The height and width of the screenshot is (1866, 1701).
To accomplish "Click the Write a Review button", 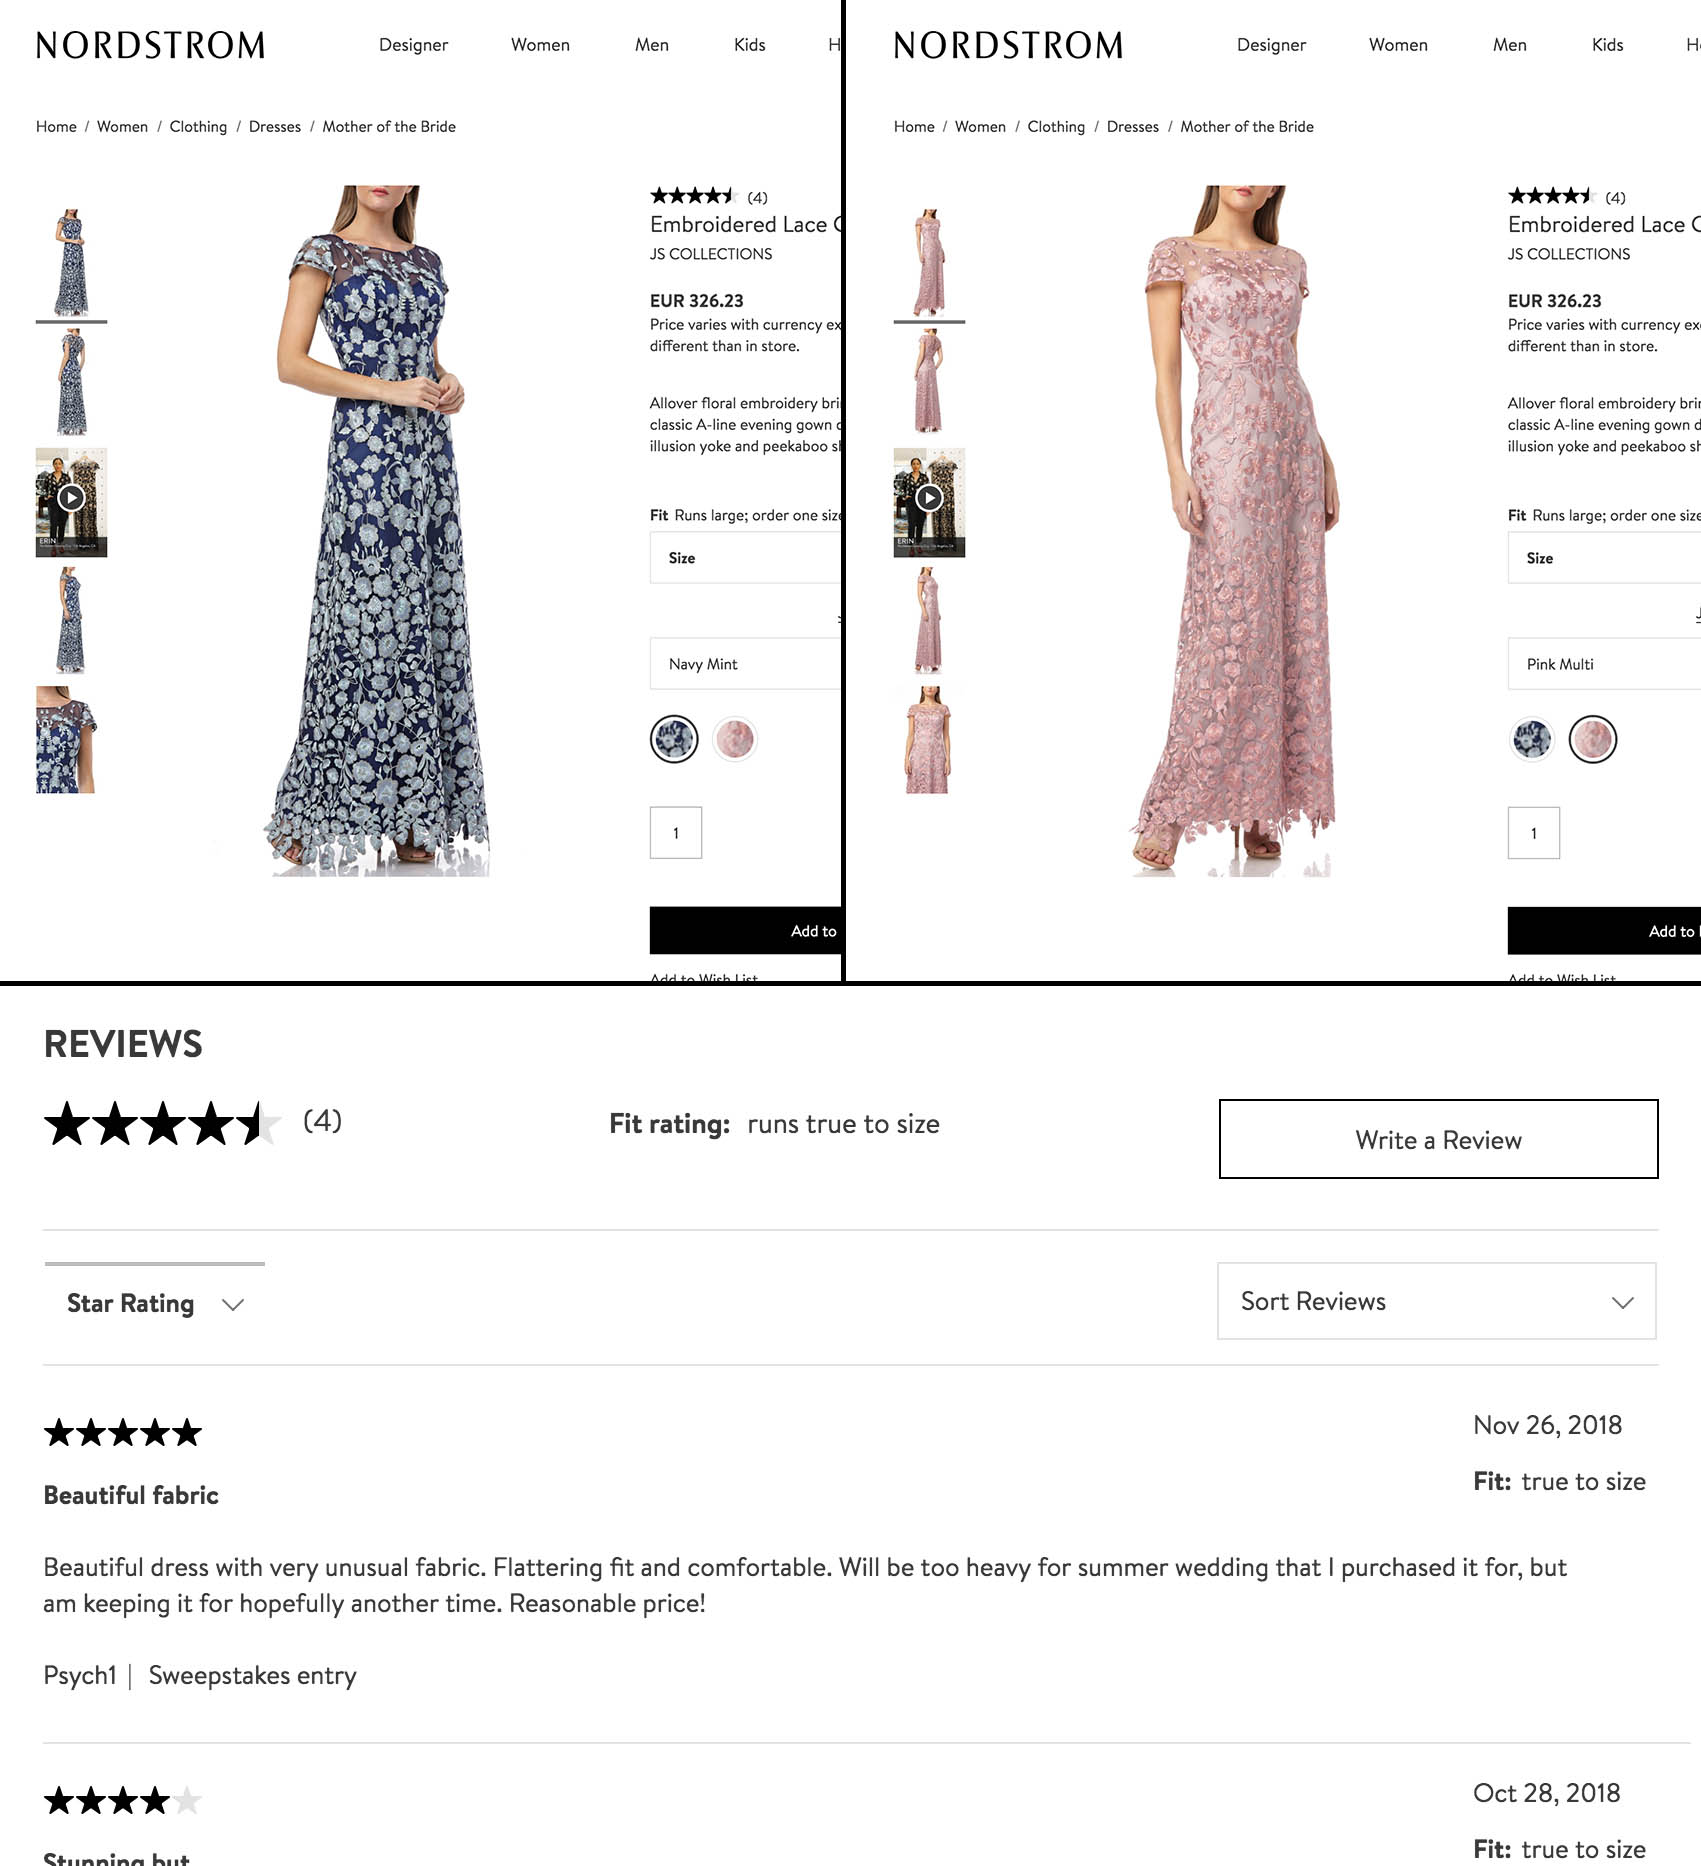I will click(1438, 1140).
